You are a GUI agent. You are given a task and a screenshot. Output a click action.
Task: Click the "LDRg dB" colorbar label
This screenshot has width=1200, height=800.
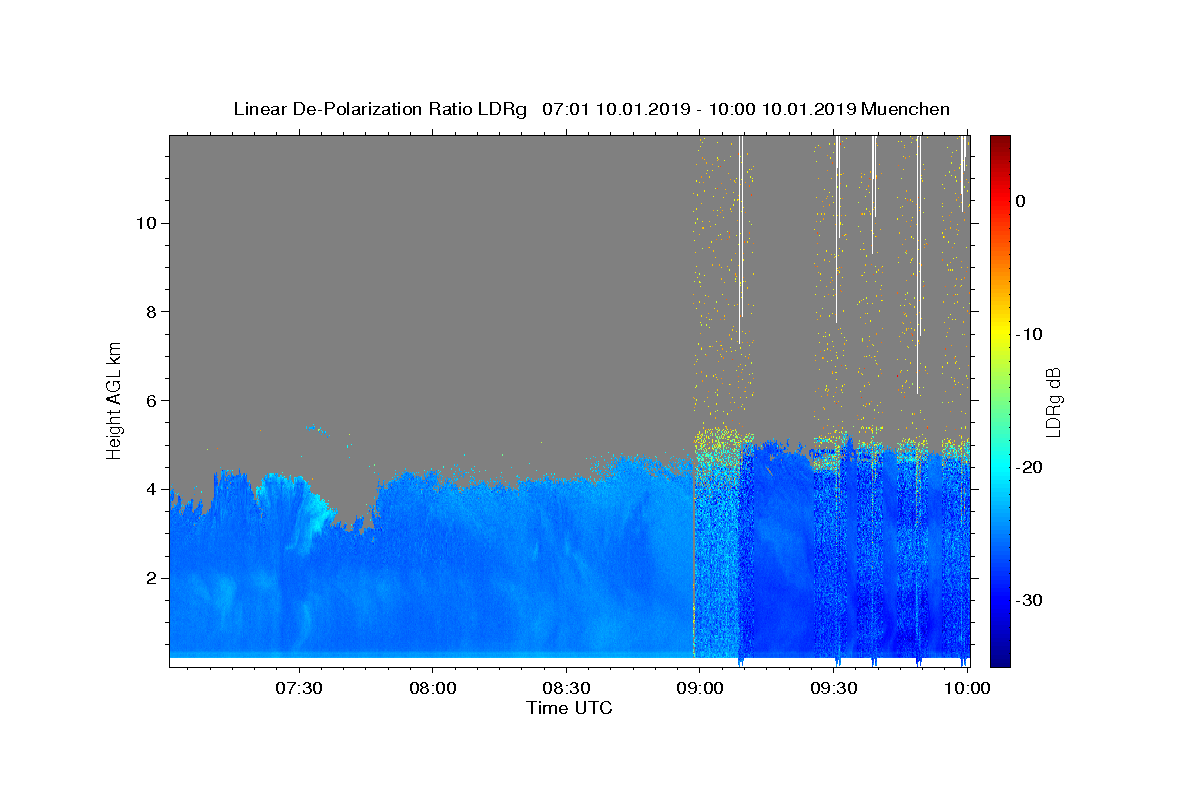(x=1053, y=401)
